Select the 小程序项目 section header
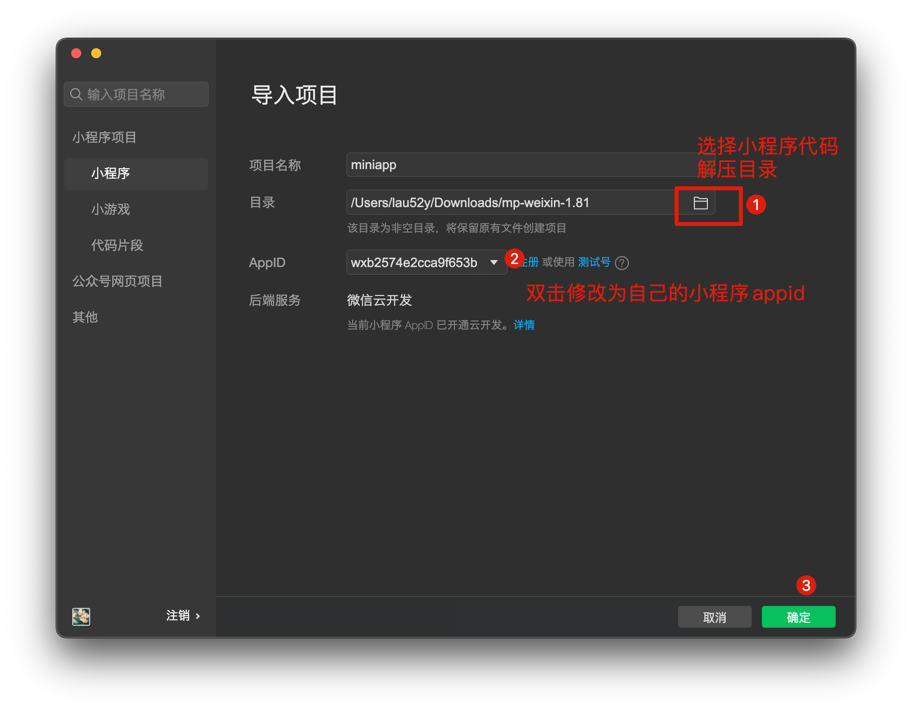912x712 pixels. (x=104, y=137)
